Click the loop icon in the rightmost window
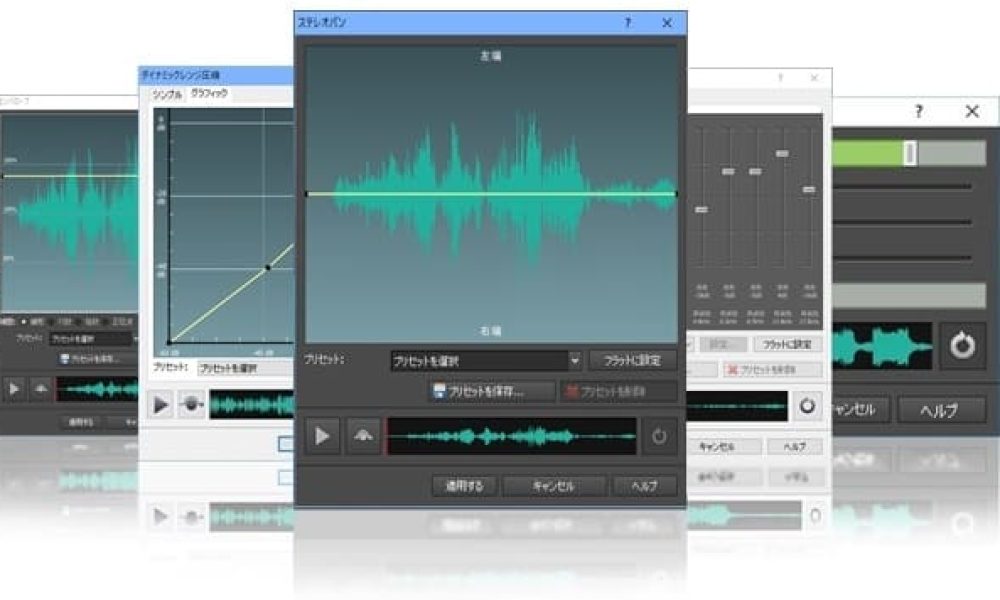 [x=962, y=346]
